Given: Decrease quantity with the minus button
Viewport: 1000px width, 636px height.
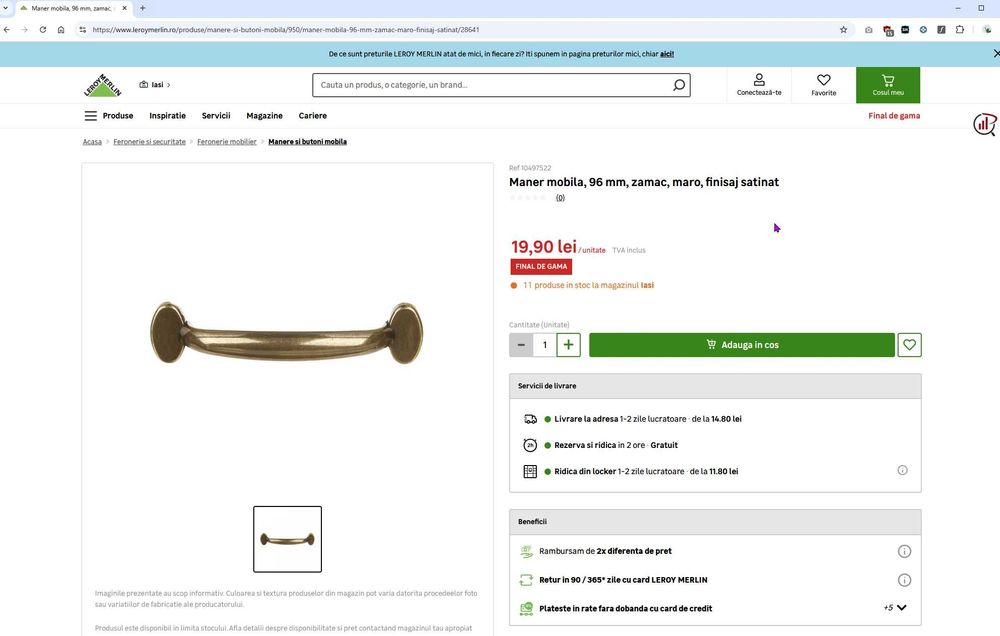Looking at the screenshot, I should click(x=521, y=344).
